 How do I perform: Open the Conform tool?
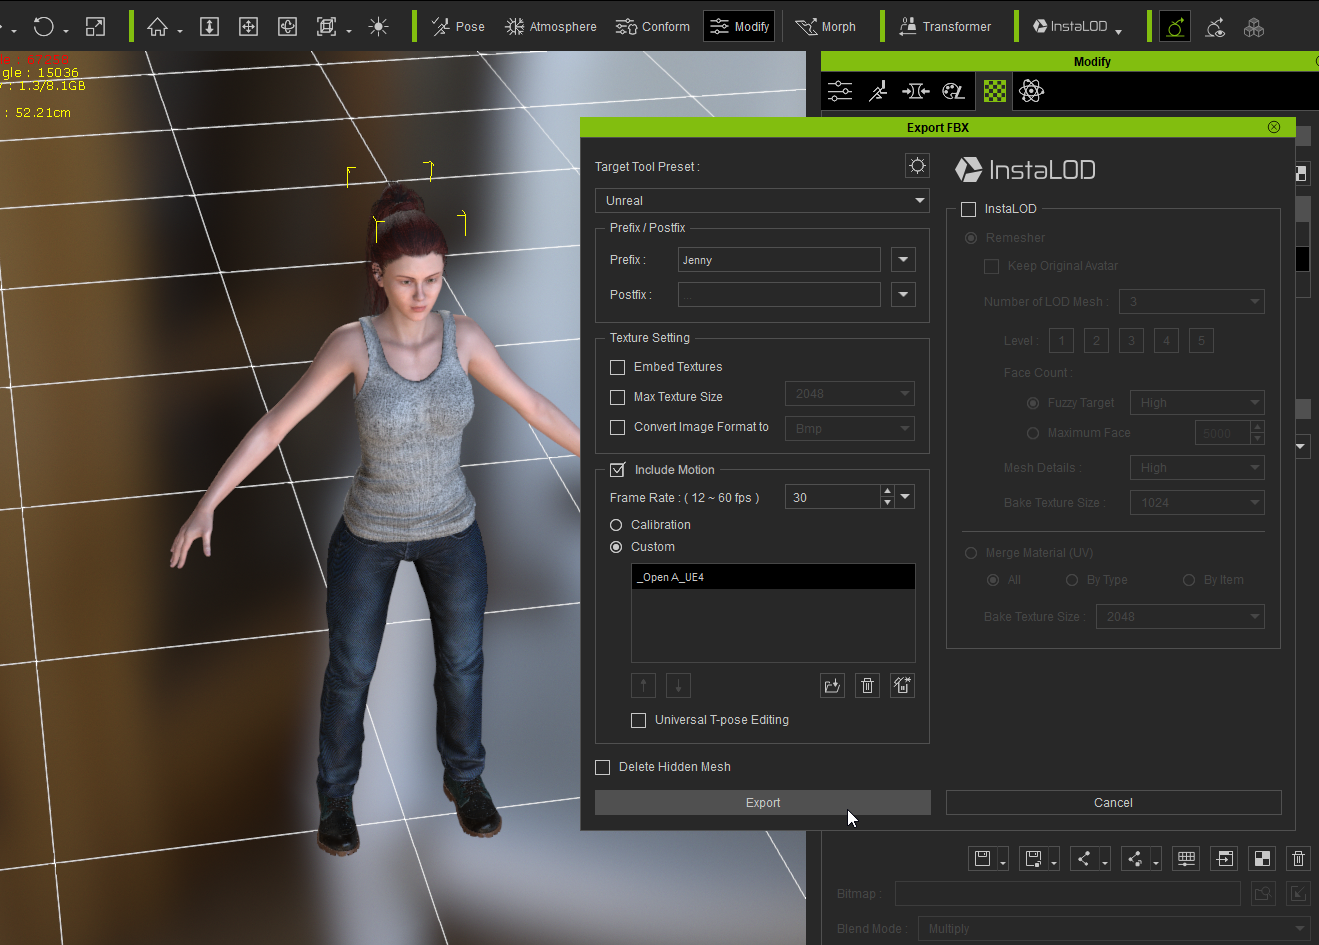click(x=653, y=27)
